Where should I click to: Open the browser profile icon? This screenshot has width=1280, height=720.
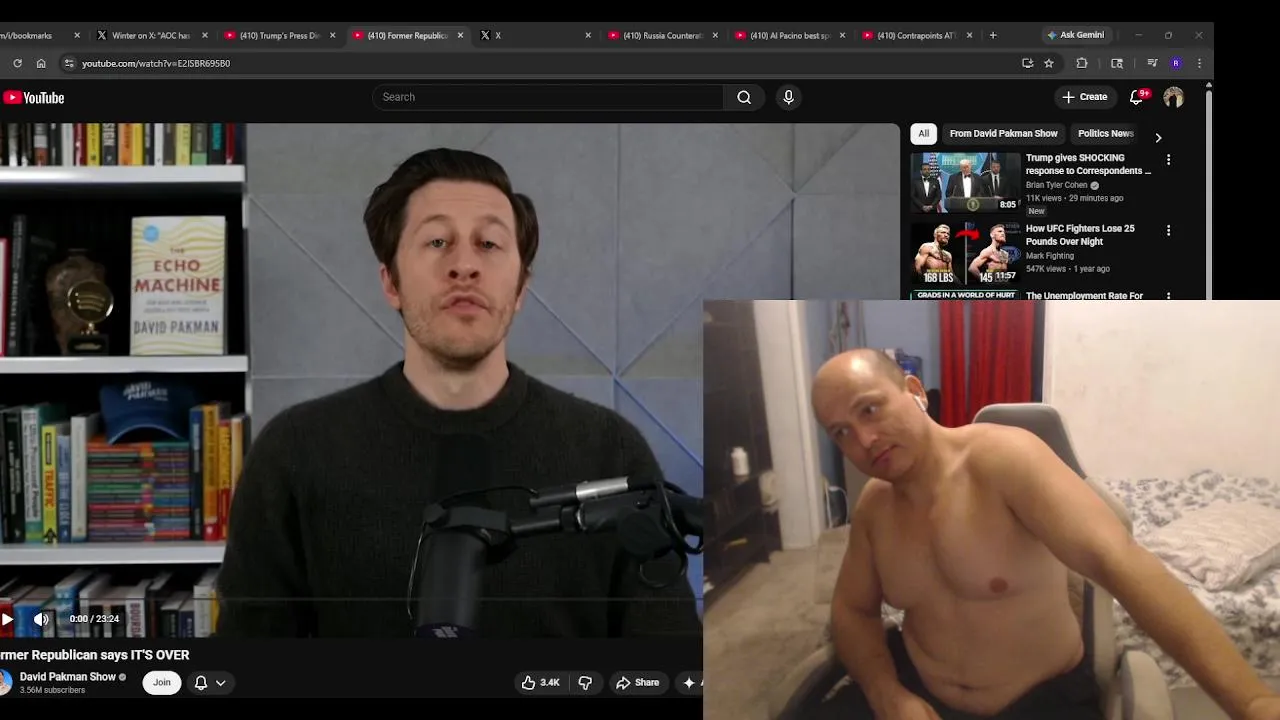(x=1176, y=63)
